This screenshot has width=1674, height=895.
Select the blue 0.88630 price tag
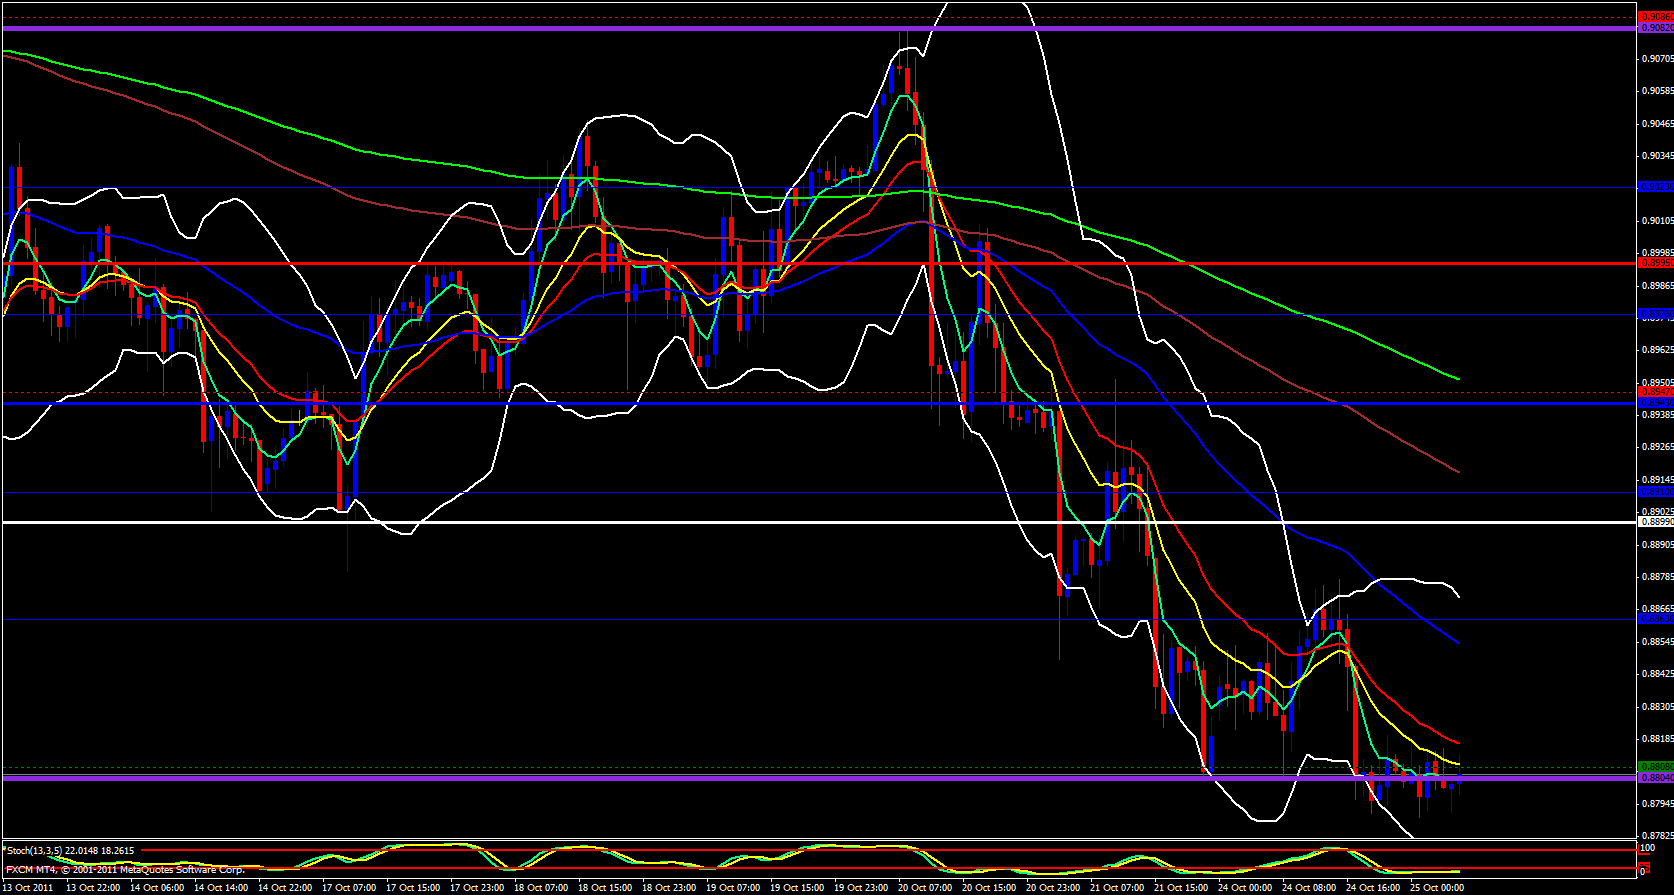[x=1655, y=619]
